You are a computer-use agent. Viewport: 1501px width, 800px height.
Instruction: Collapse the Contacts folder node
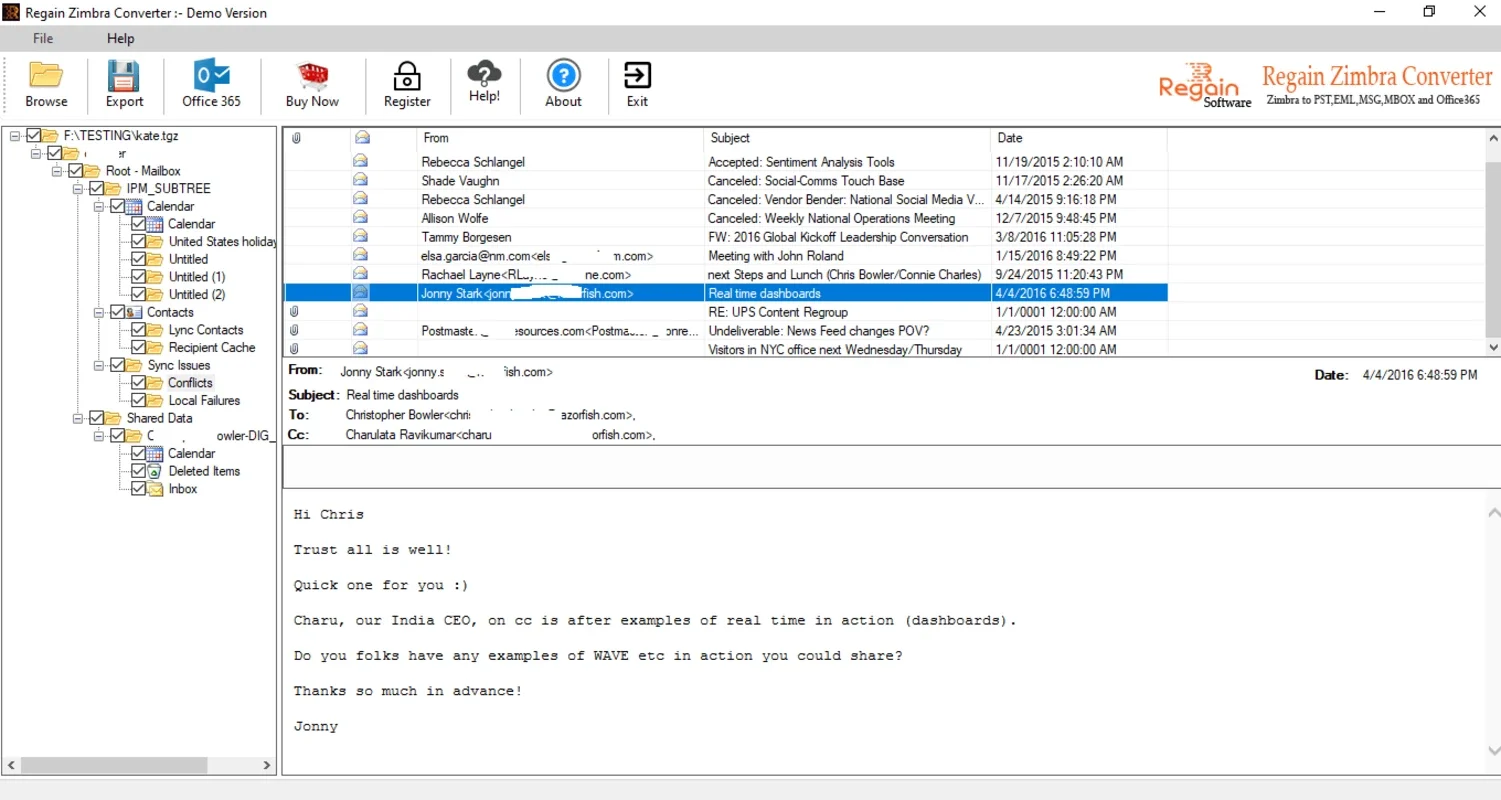pos(99,312)
